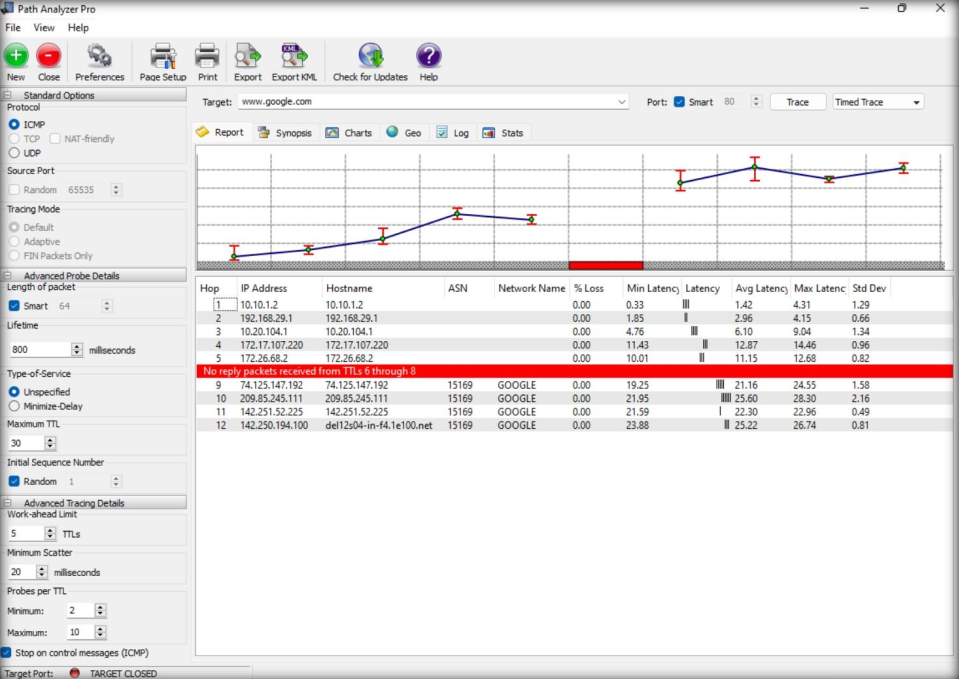This screenshot has height=679, width=959.
Task: Open the Log tab
Action: coord(453,133)
